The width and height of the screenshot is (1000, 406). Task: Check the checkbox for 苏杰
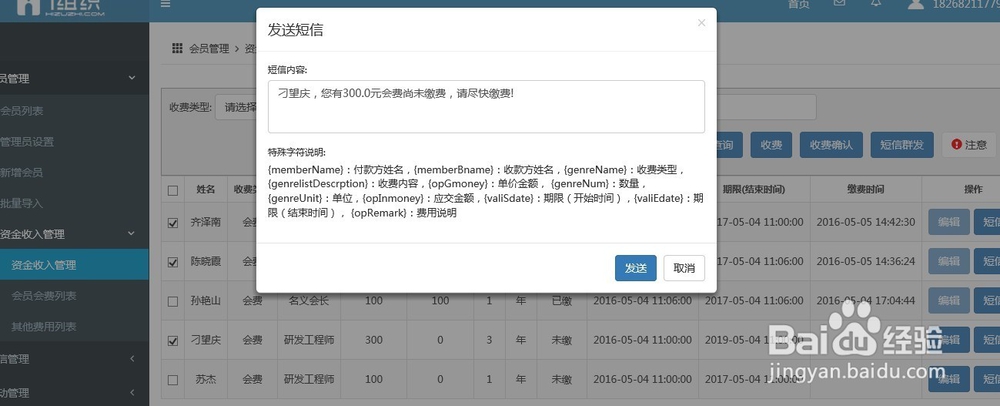coord(173,379)
